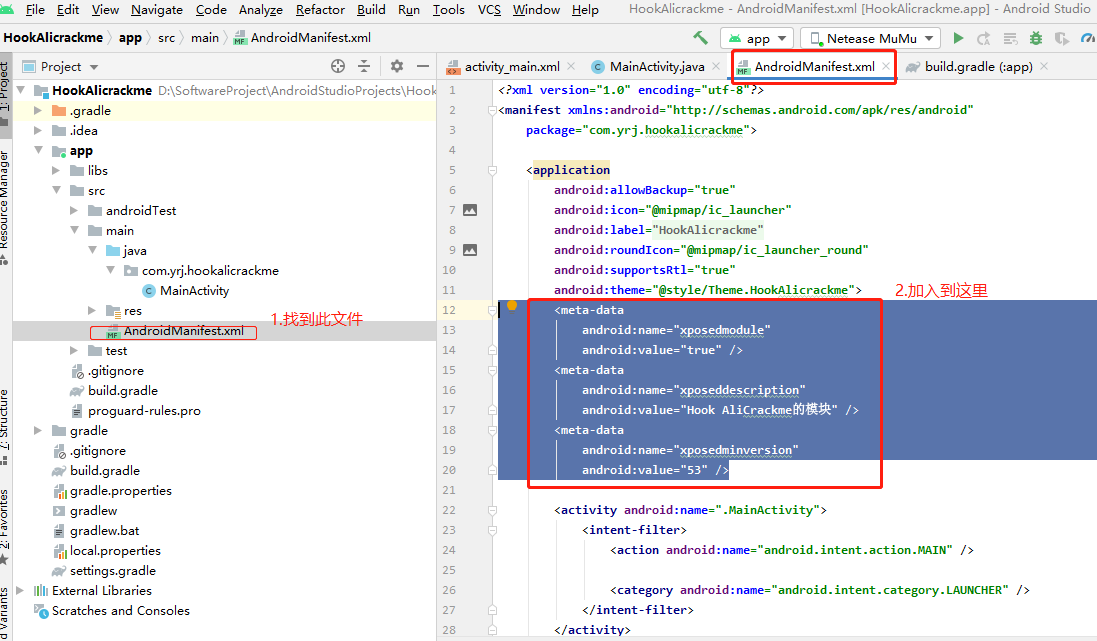Click the Select Opened File target icon
Screen dimensions: 1097x641
click(338, 66)
